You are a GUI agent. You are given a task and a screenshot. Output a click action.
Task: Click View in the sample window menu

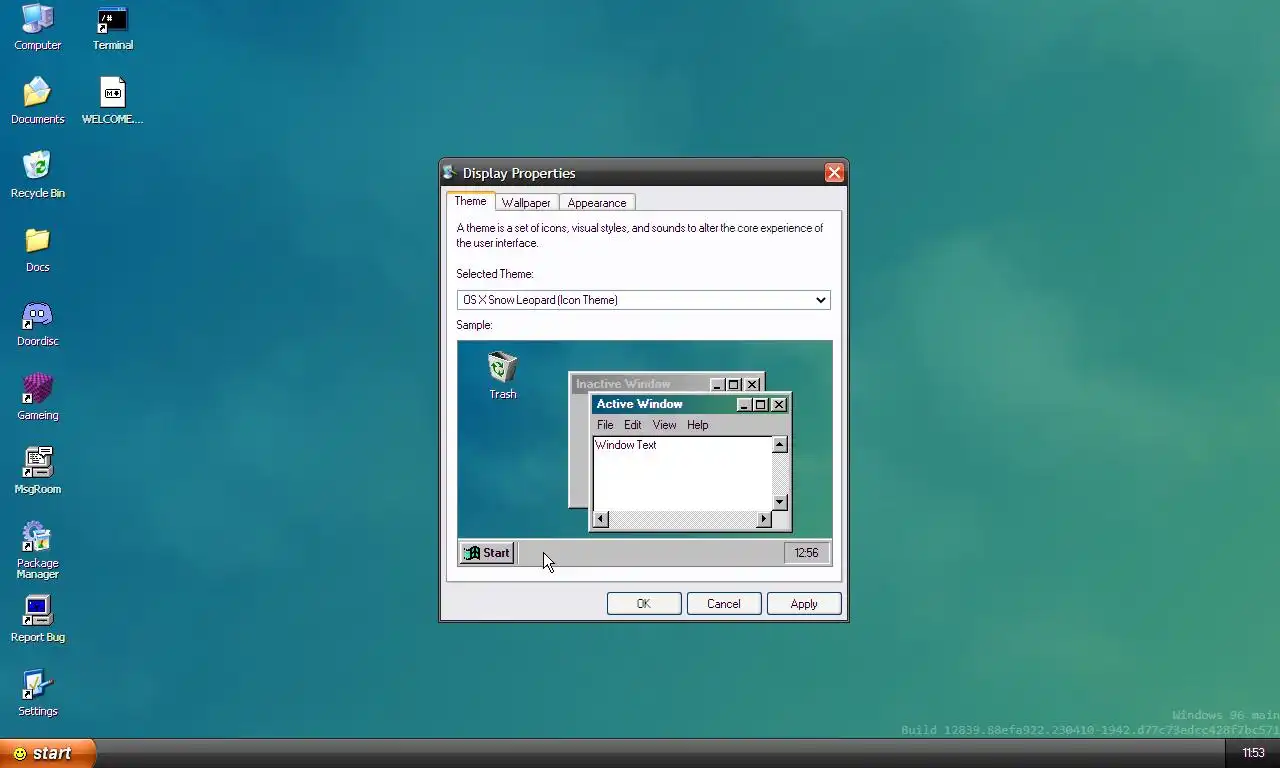point(665,425)
